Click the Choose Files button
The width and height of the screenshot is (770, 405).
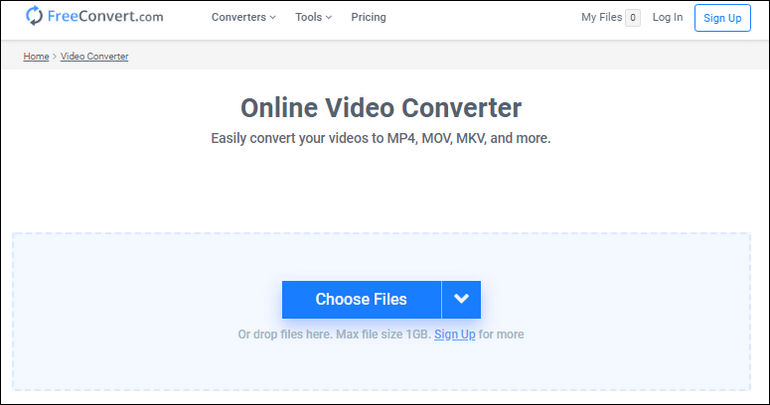pyautogui.click(x=361, y=299)
